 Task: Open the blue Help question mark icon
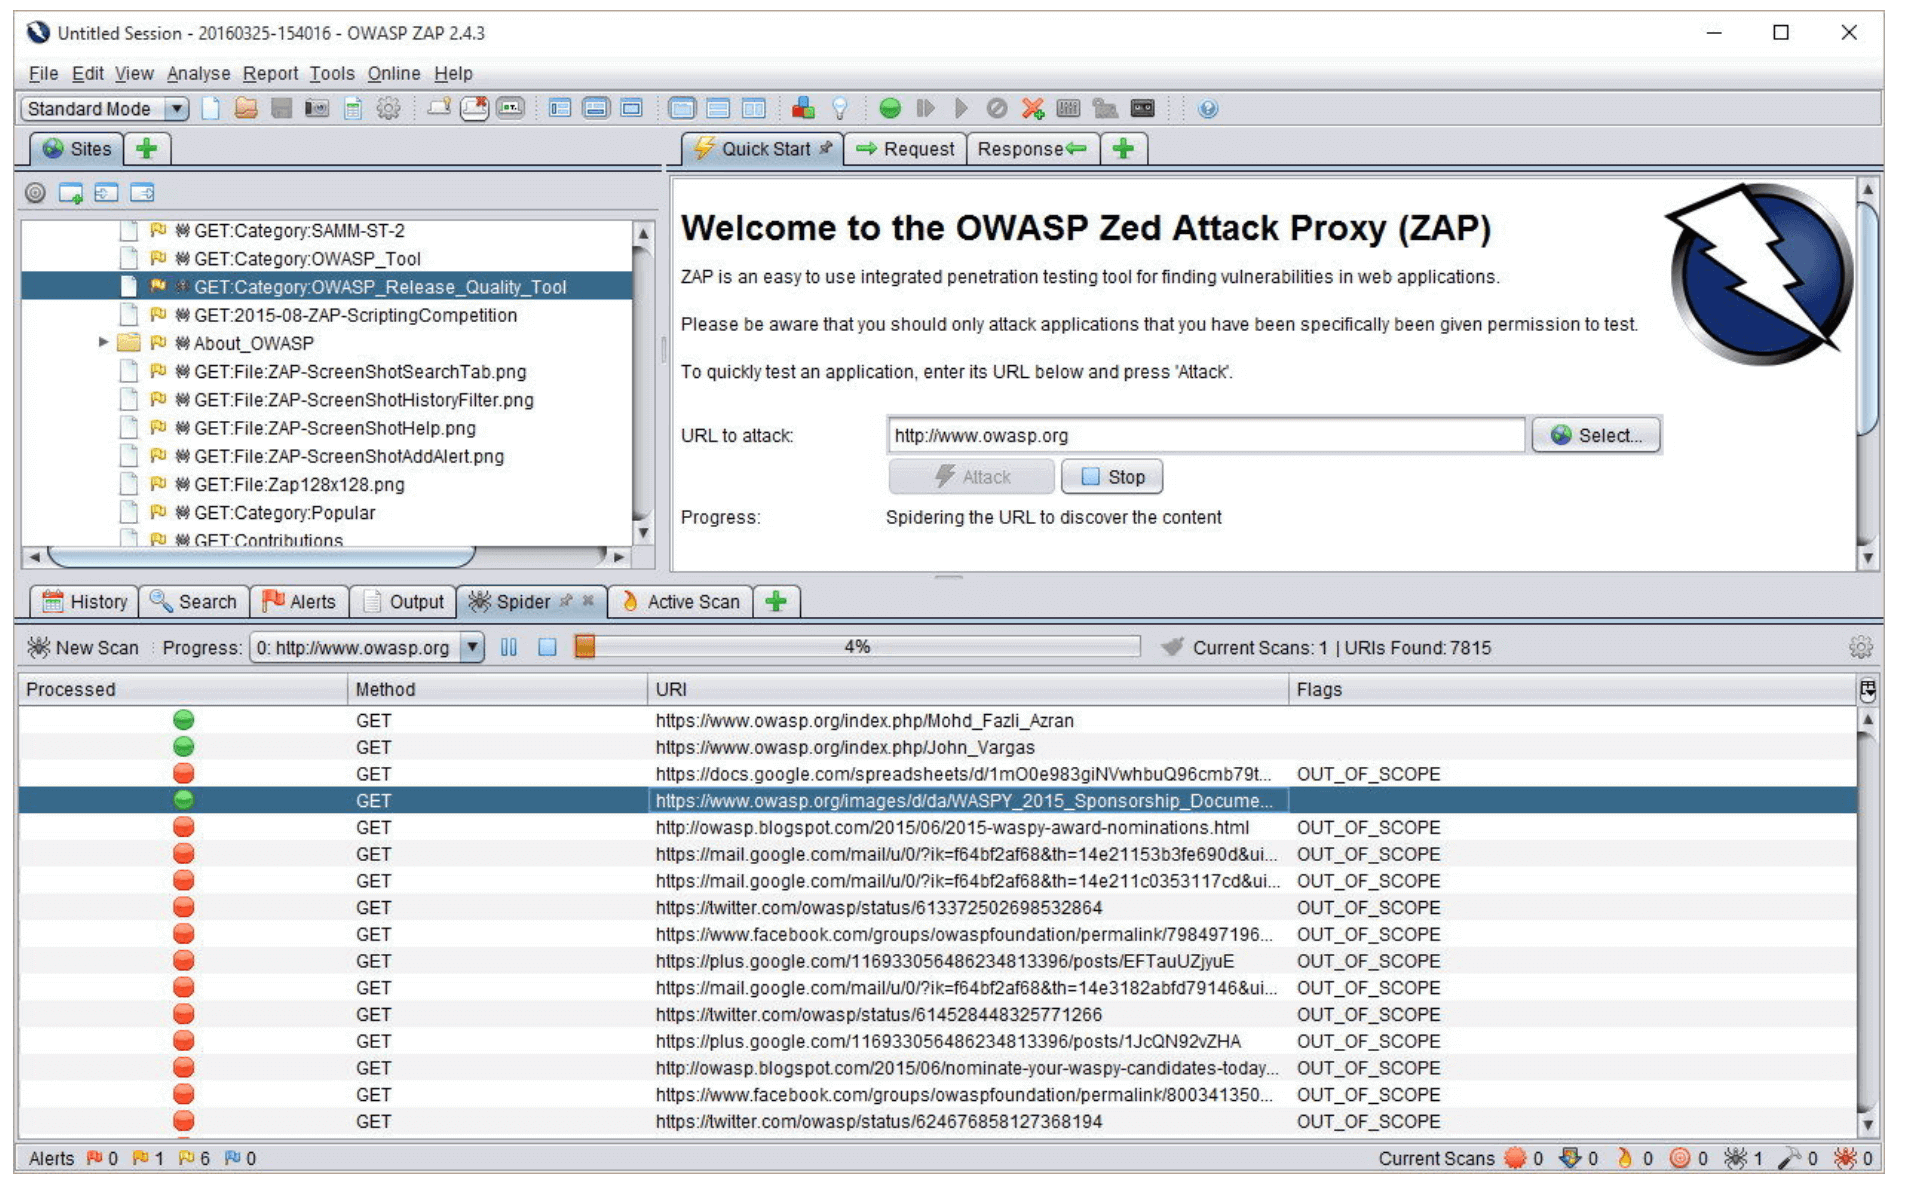point(1208,108)
